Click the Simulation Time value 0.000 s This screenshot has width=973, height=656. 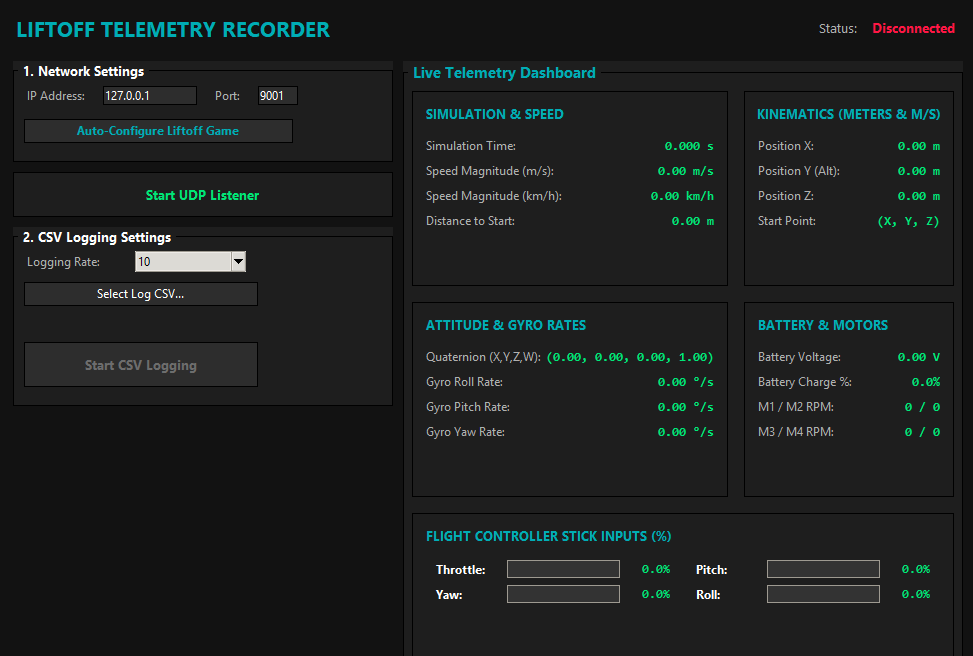point(689,146)
